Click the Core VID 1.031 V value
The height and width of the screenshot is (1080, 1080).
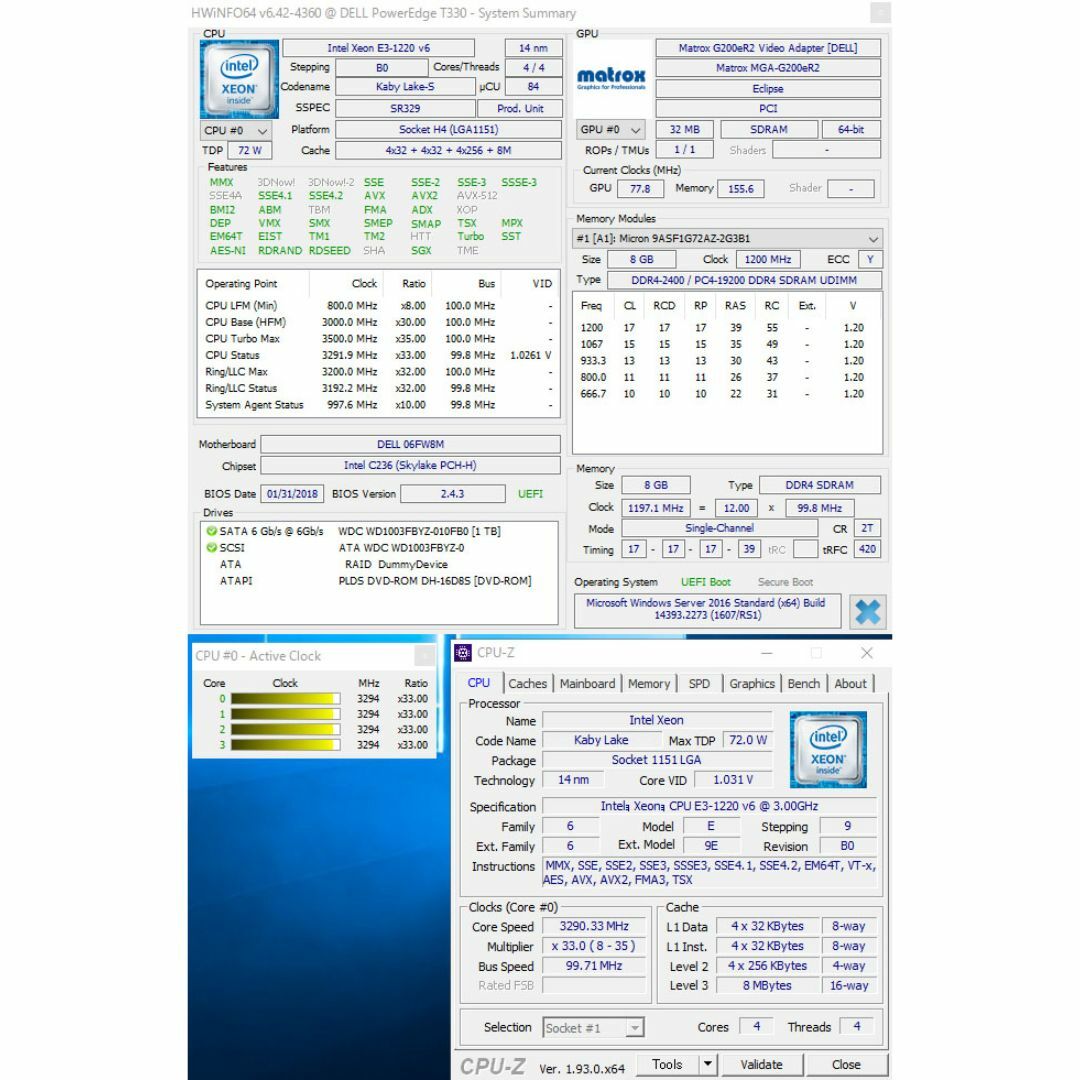point(733,780)
